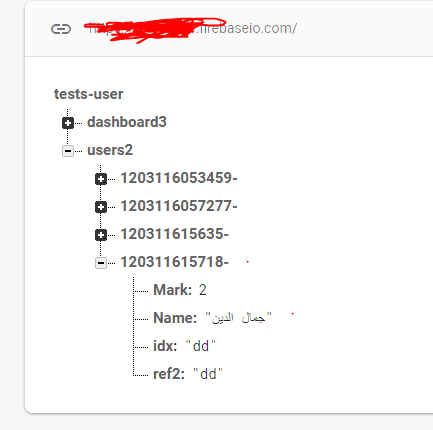Select the tests-user root node
The height and width of the screenshot is (430, 433).
coord(89,94)
